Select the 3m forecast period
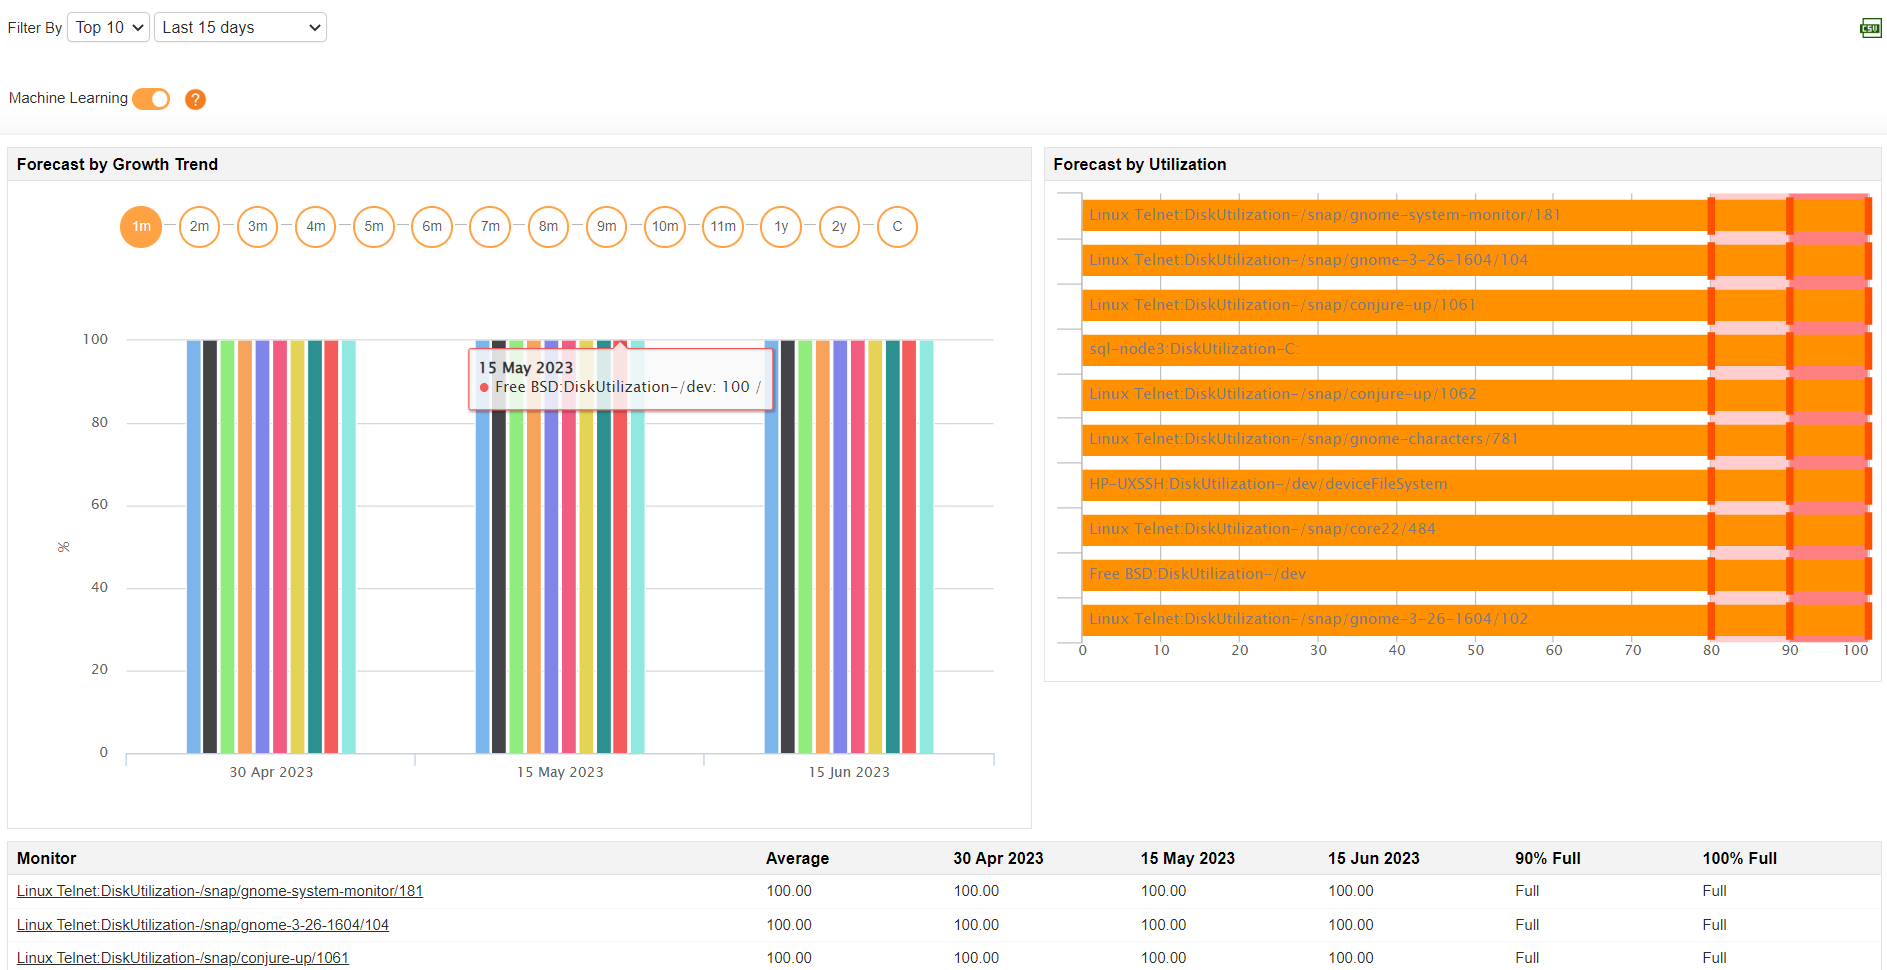The width and height of the screenshot is (1887, 970). (x=257, y=227)
